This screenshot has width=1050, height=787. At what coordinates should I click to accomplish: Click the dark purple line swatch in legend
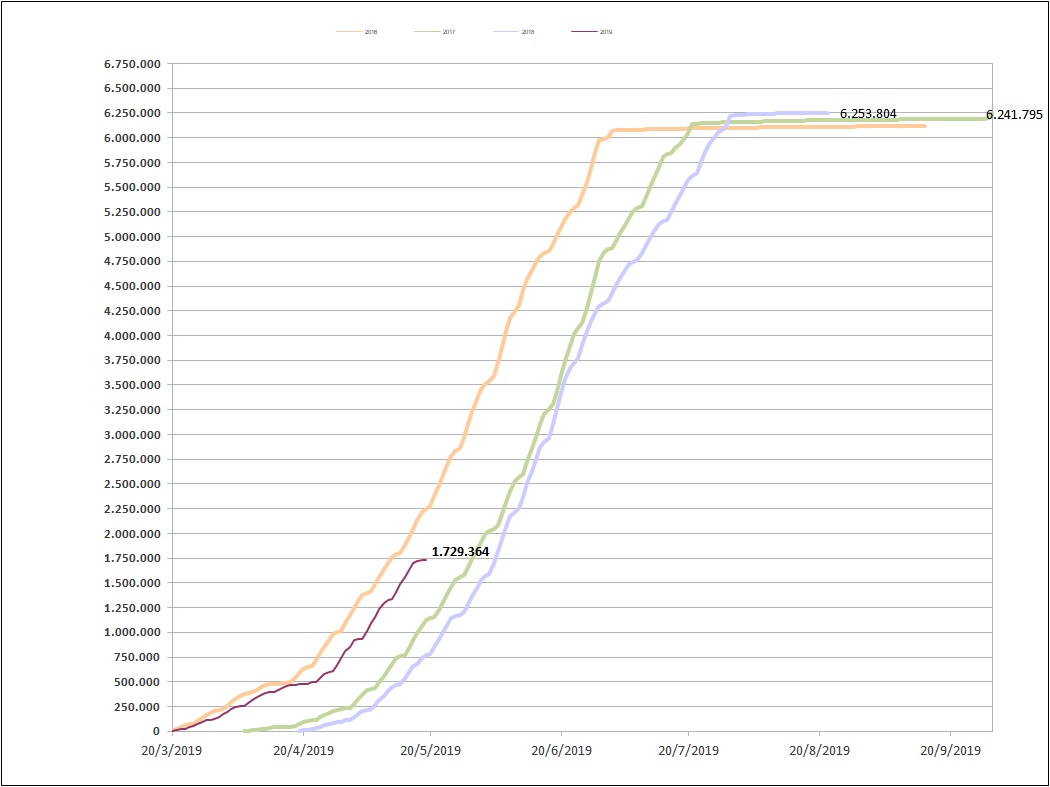(x=584, y=32)
